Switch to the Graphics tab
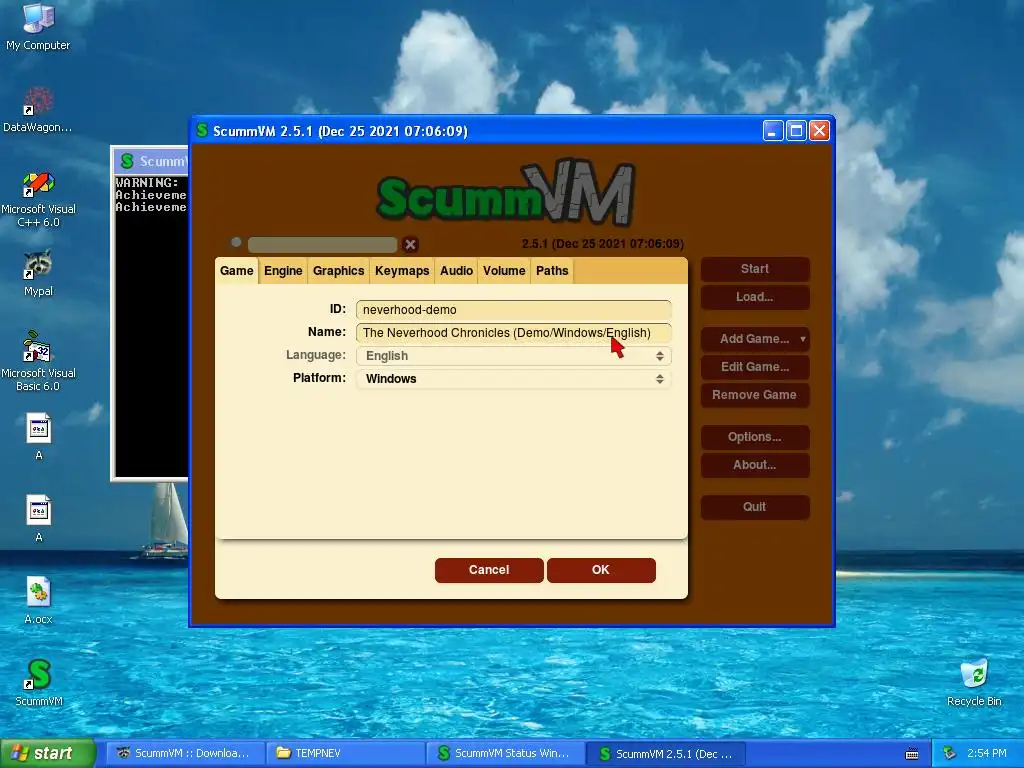Screen dimensions: 1024x768 pos(338,270)
